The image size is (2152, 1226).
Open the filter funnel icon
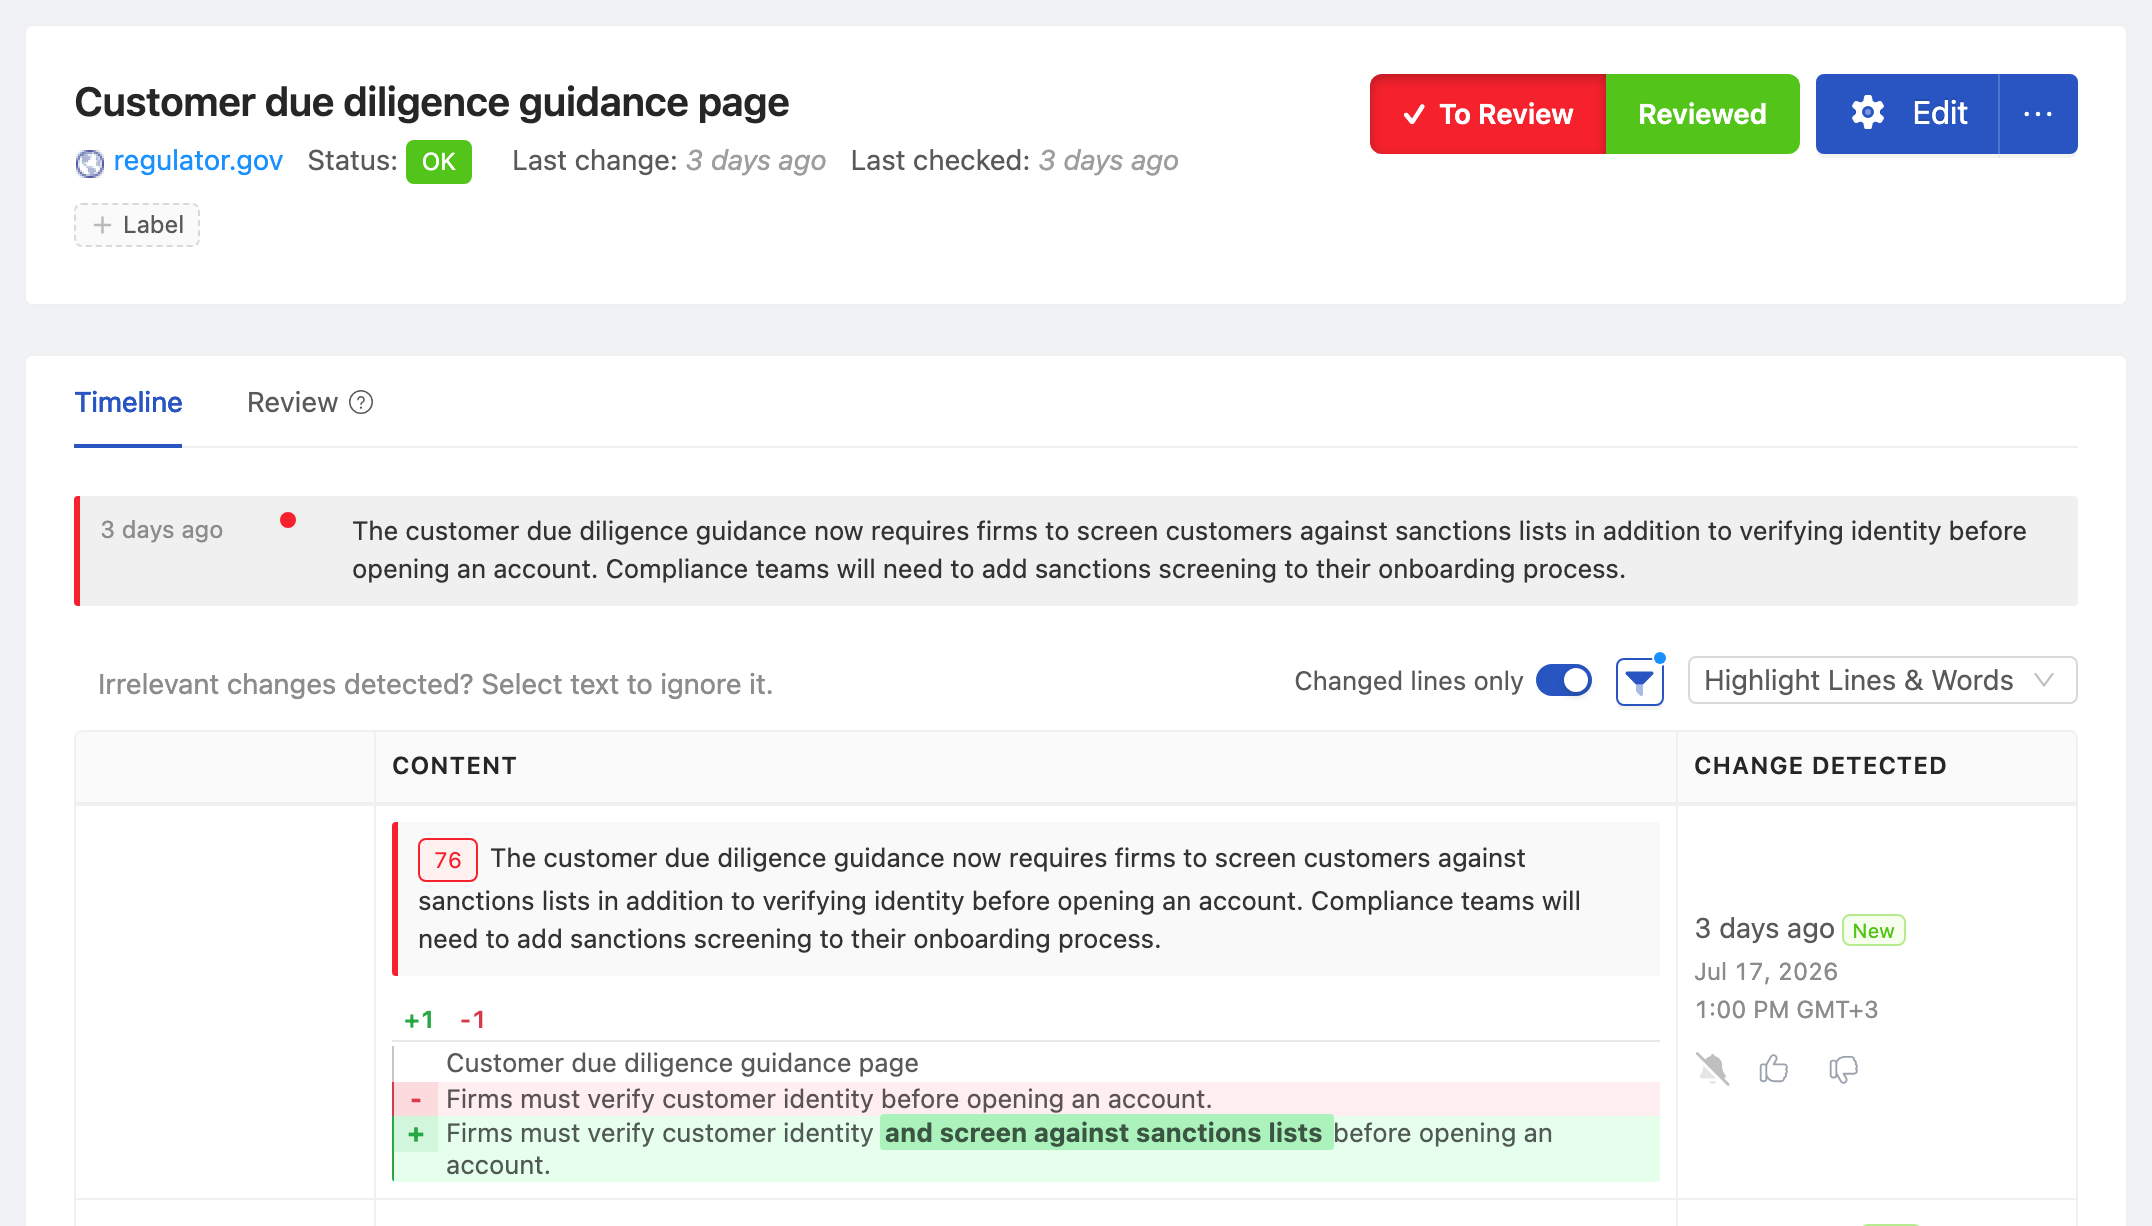pyautogui.click(x=1639, y=682)
